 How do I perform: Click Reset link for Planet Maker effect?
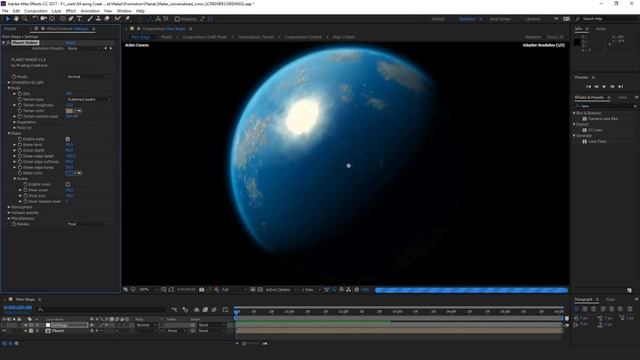(70, 43)
